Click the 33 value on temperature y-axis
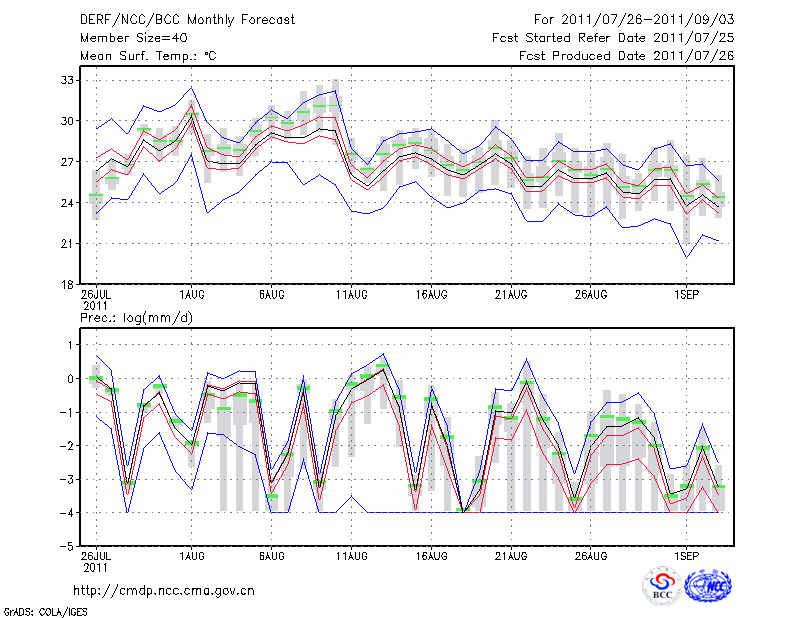The image size is (800, 618). point(68,79)
